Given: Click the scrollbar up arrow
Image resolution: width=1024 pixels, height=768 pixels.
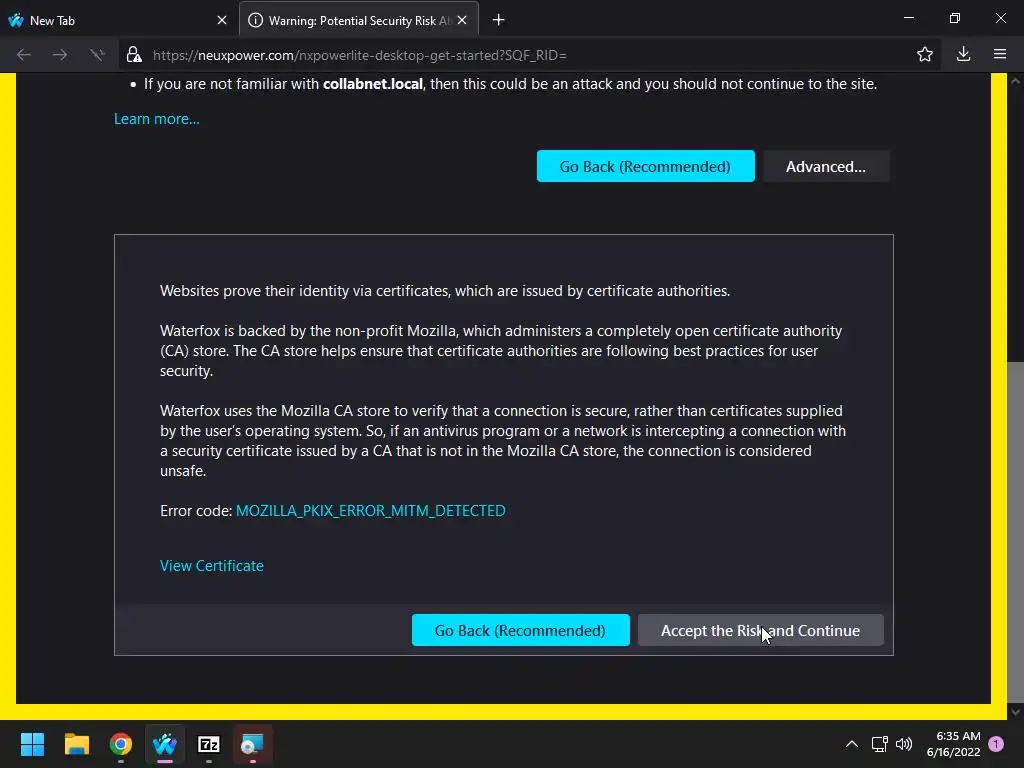Looking at the screenshot, I should tap(1015, 82).
